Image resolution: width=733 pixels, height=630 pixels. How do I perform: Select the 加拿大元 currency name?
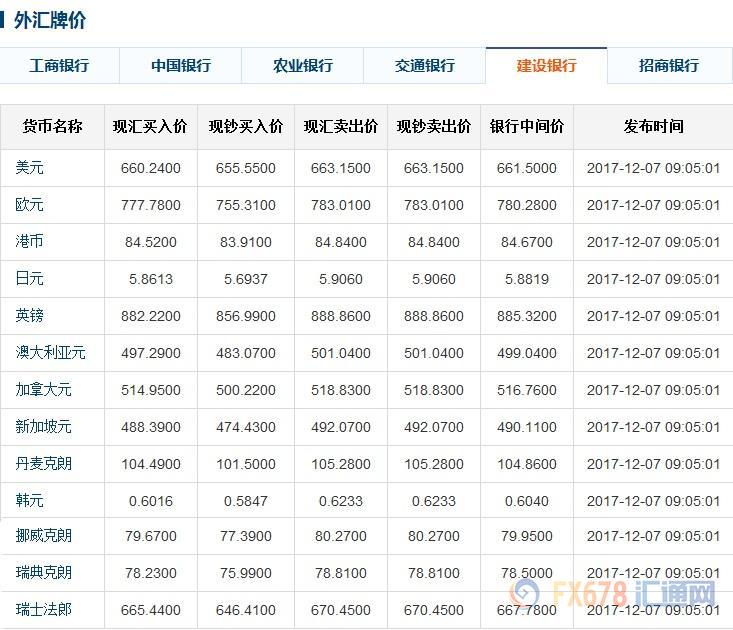43,389
